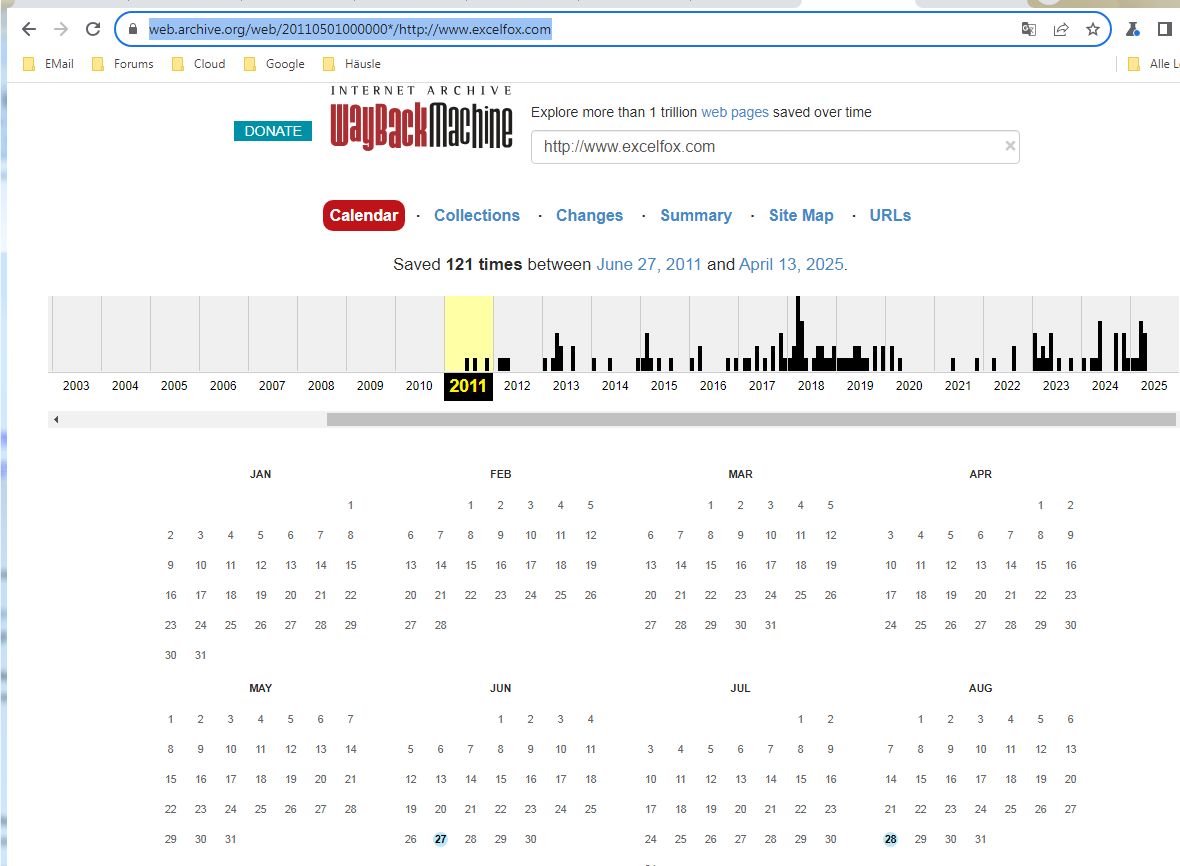The image size is (1180, 866).
Task: Clear the search box with the X
Action: pos(1010,146)
